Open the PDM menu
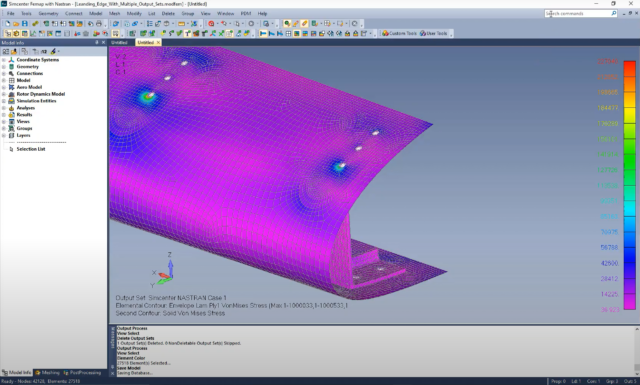Viewport: 640px width, 385px height. (x=246, y=13)
